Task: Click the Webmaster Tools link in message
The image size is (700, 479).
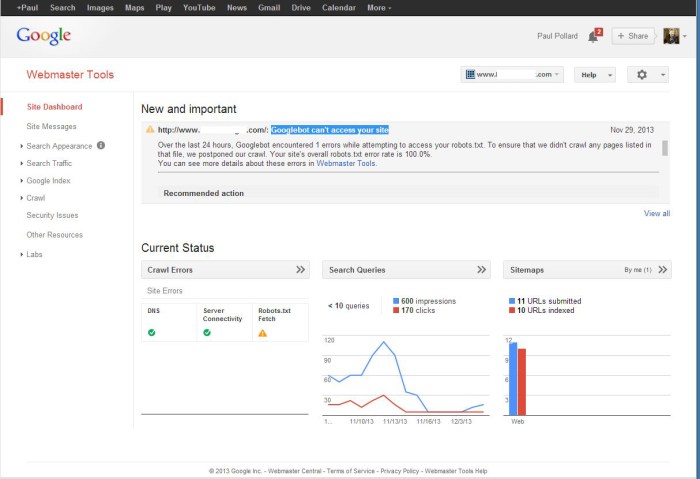Action: pyautogui.click(x=346, y=163)
